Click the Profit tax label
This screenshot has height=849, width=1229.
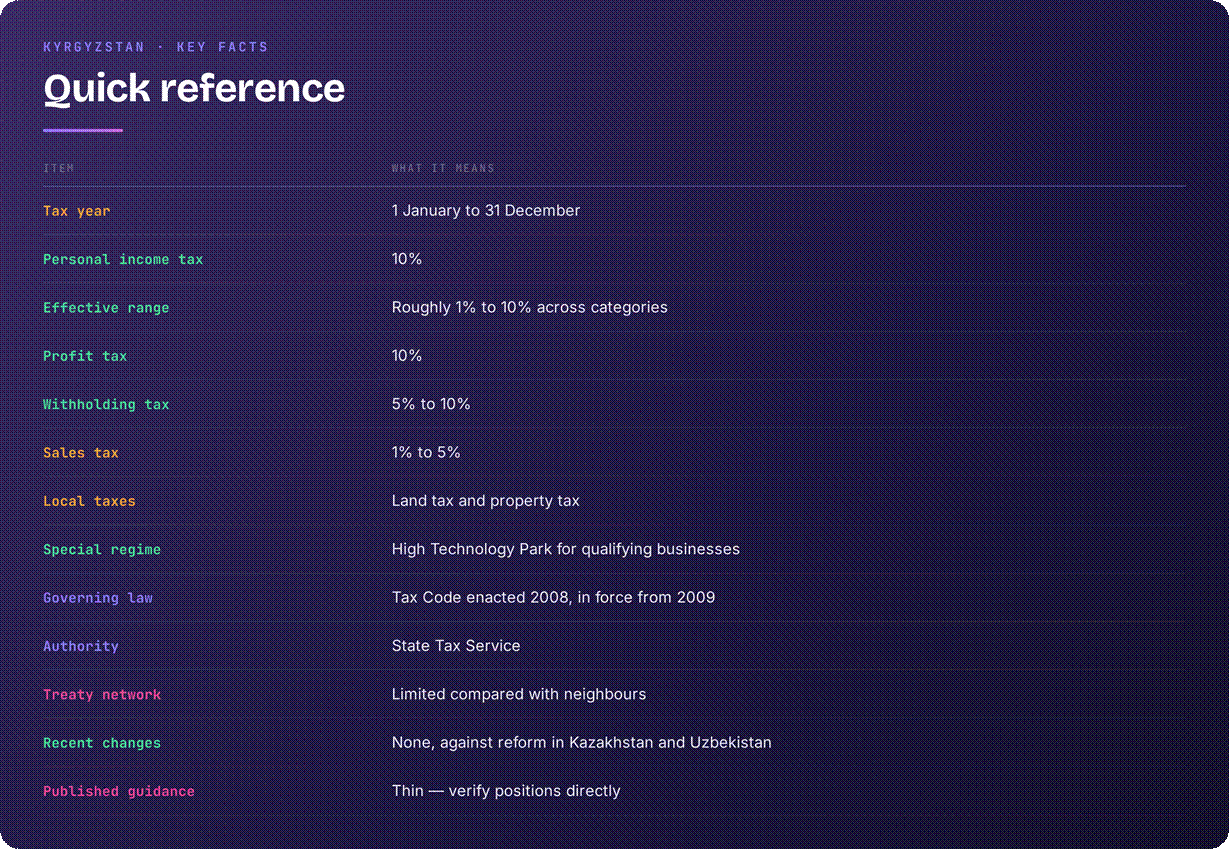pyautogui.click(x=85, y=356)
